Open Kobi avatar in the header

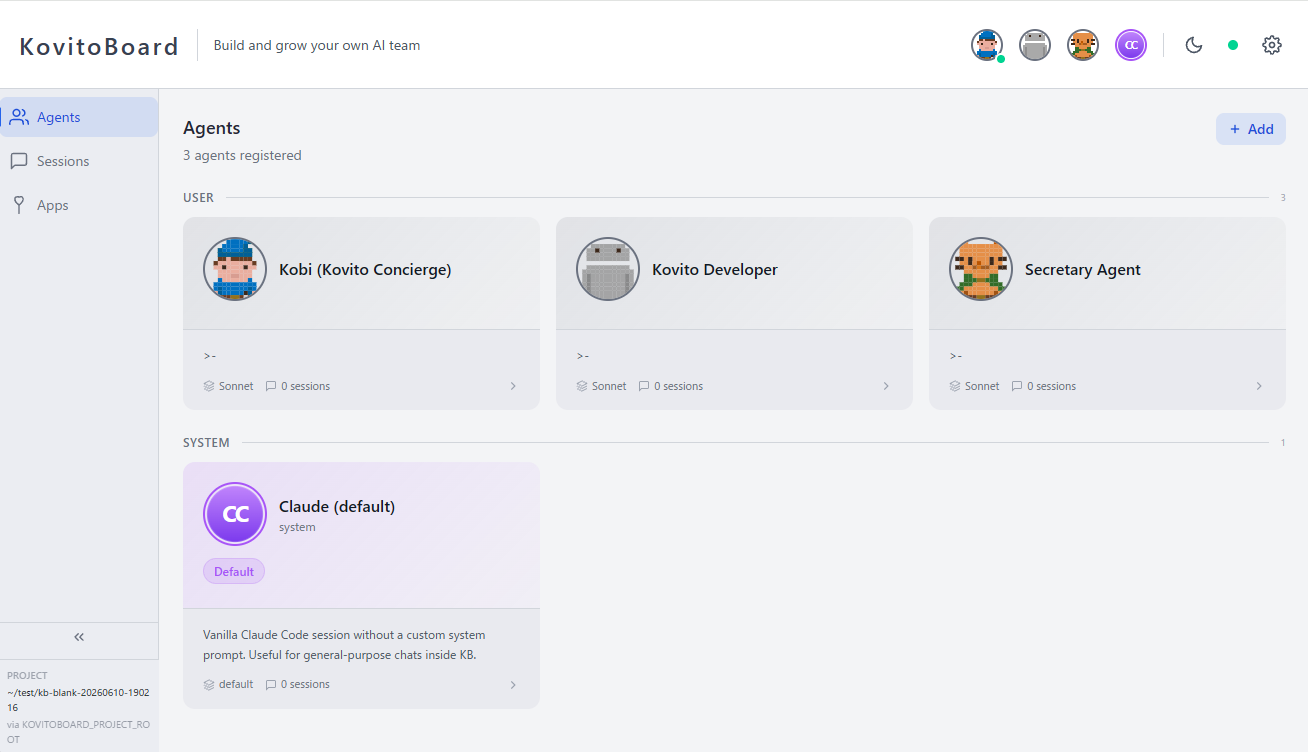coord(987,45)
